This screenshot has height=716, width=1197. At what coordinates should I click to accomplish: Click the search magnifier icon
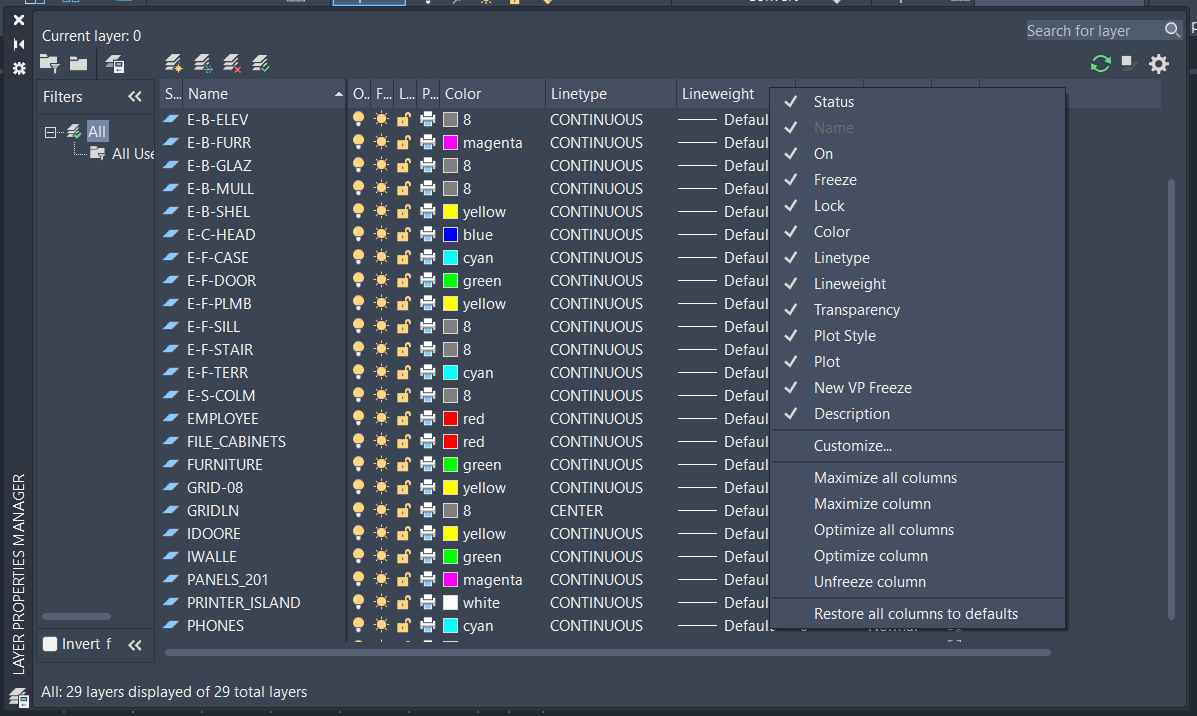point(1172,30)
